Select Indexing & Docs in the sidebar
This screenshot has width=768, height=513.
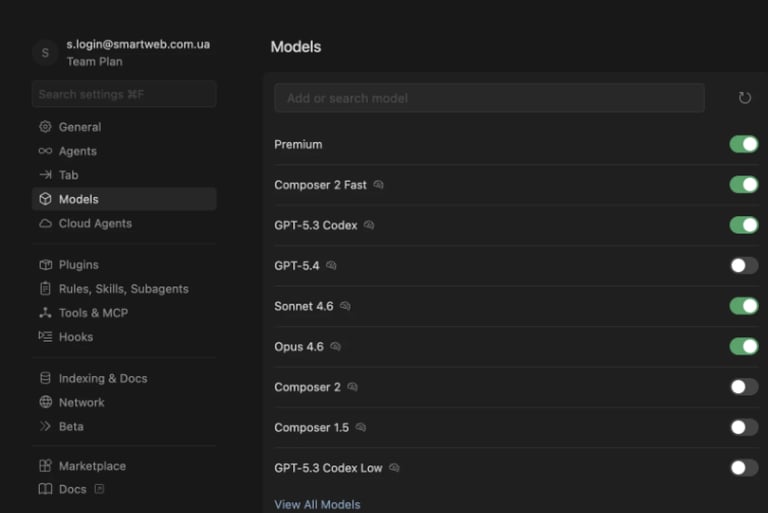tap(124, 378)
